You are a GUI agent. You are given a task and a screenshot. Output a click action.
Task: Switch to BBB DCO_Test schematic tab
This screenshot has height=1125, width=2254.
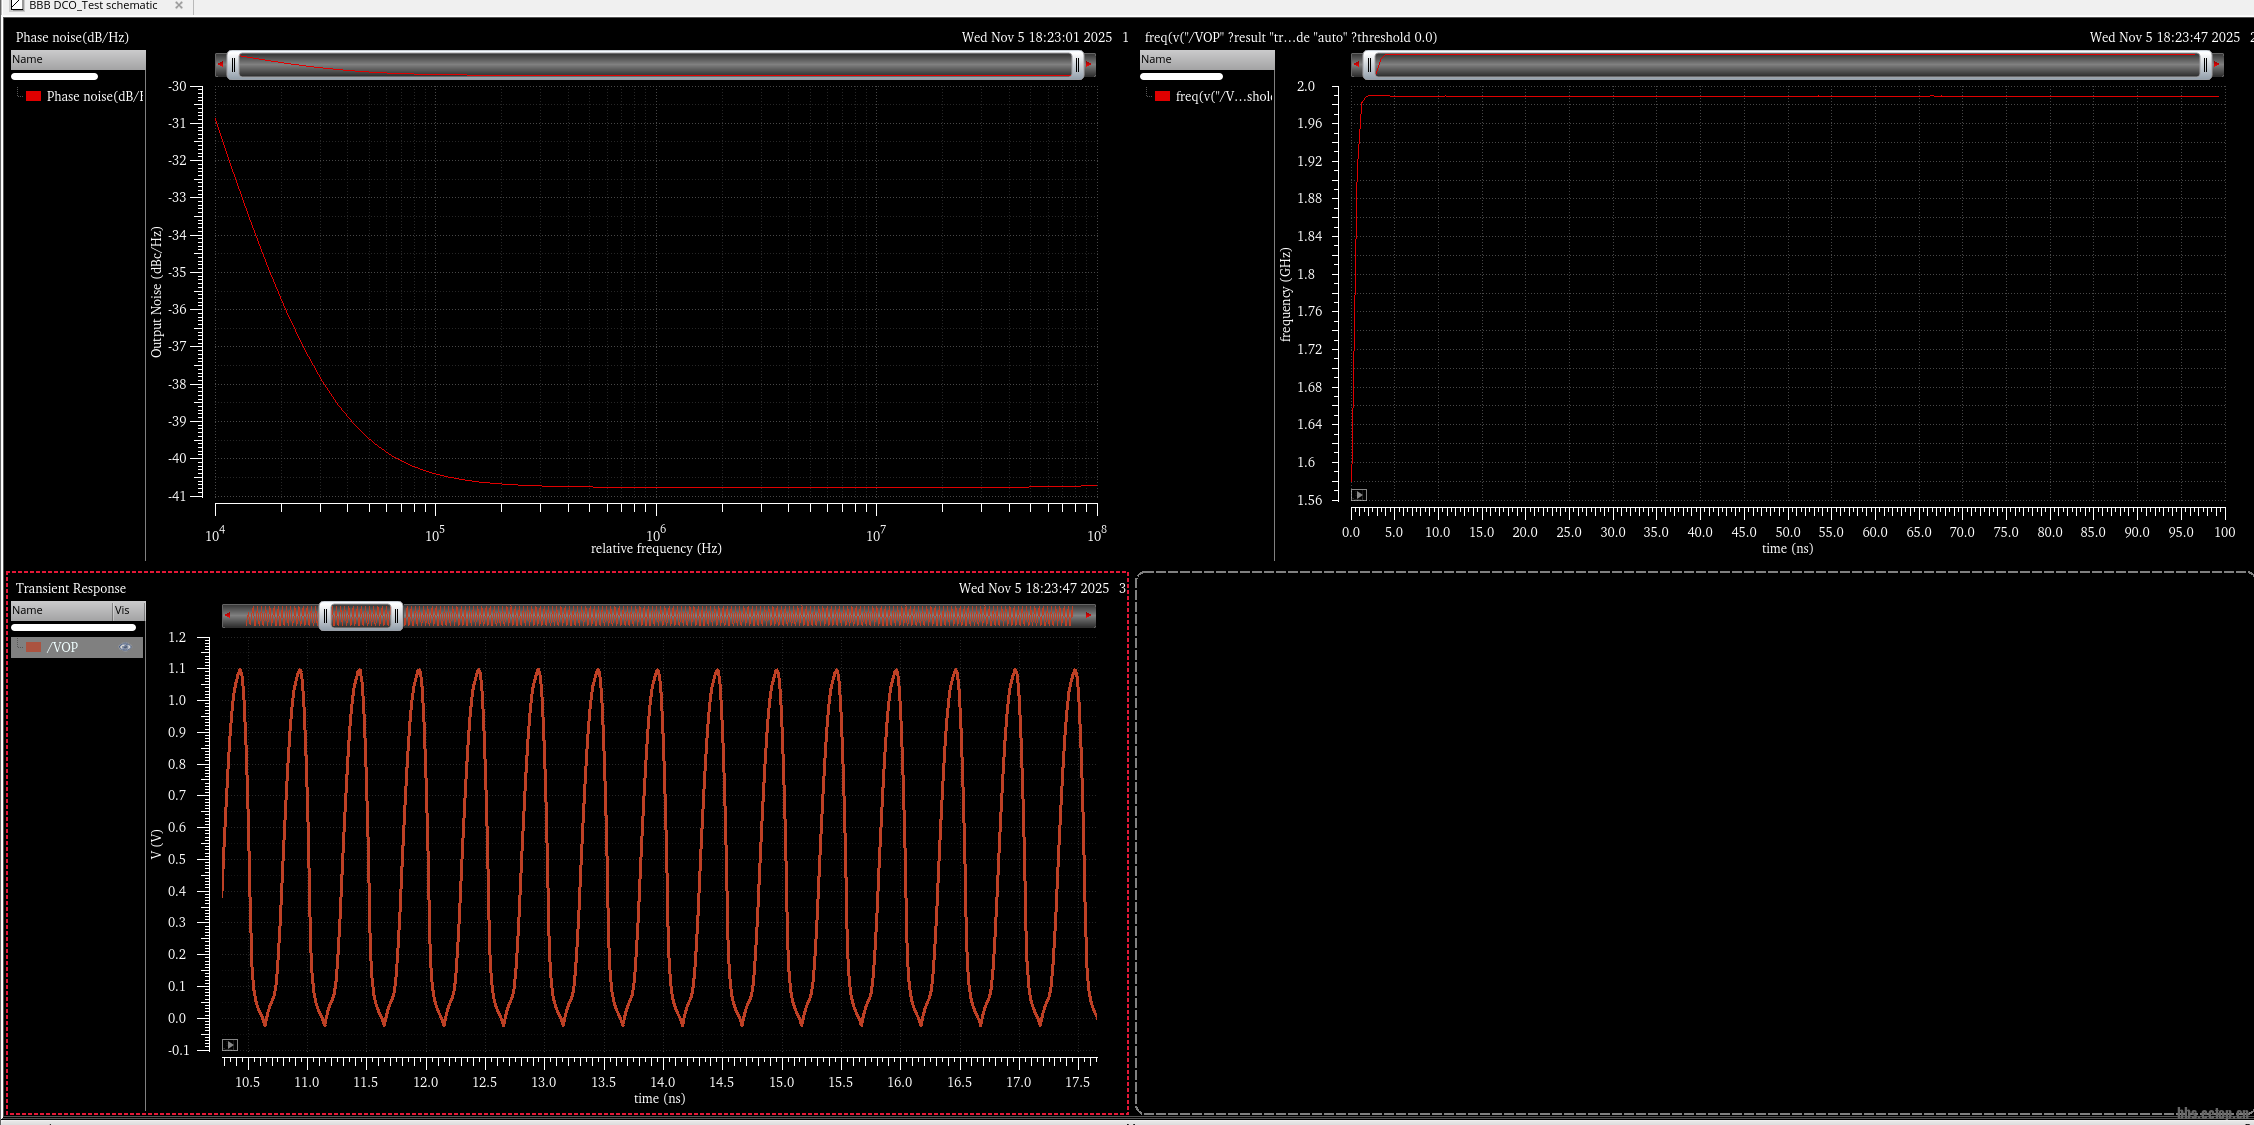pos(92,6)
